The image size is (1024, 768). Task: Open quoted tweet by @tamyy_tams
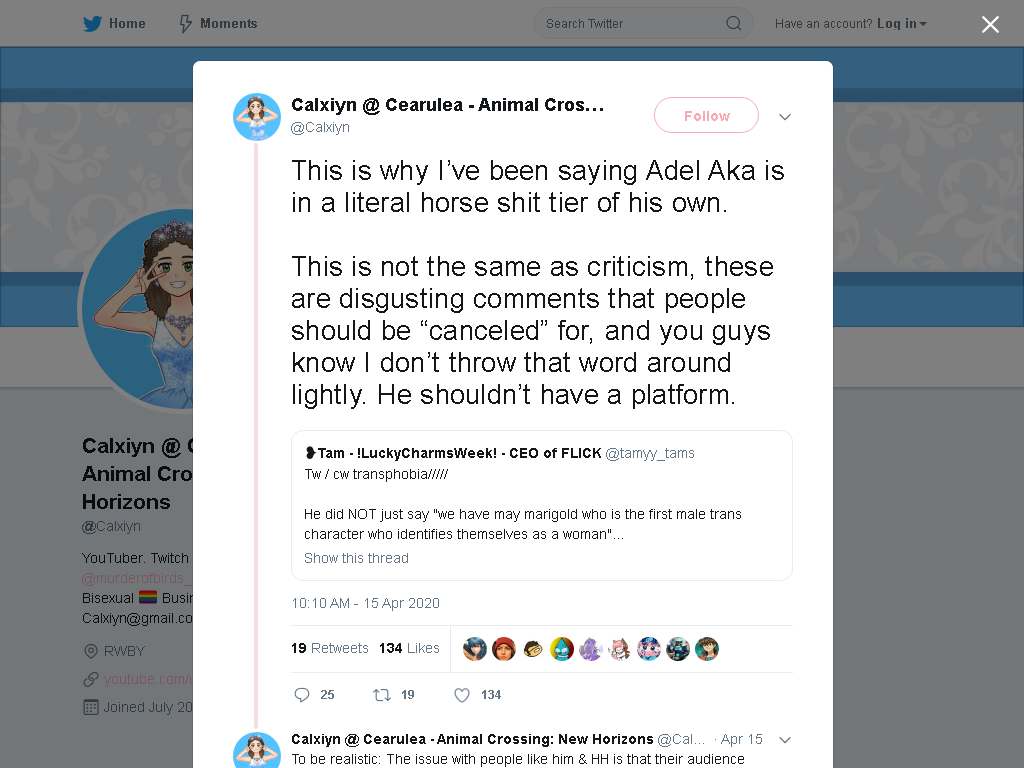(x=542, y=505)
